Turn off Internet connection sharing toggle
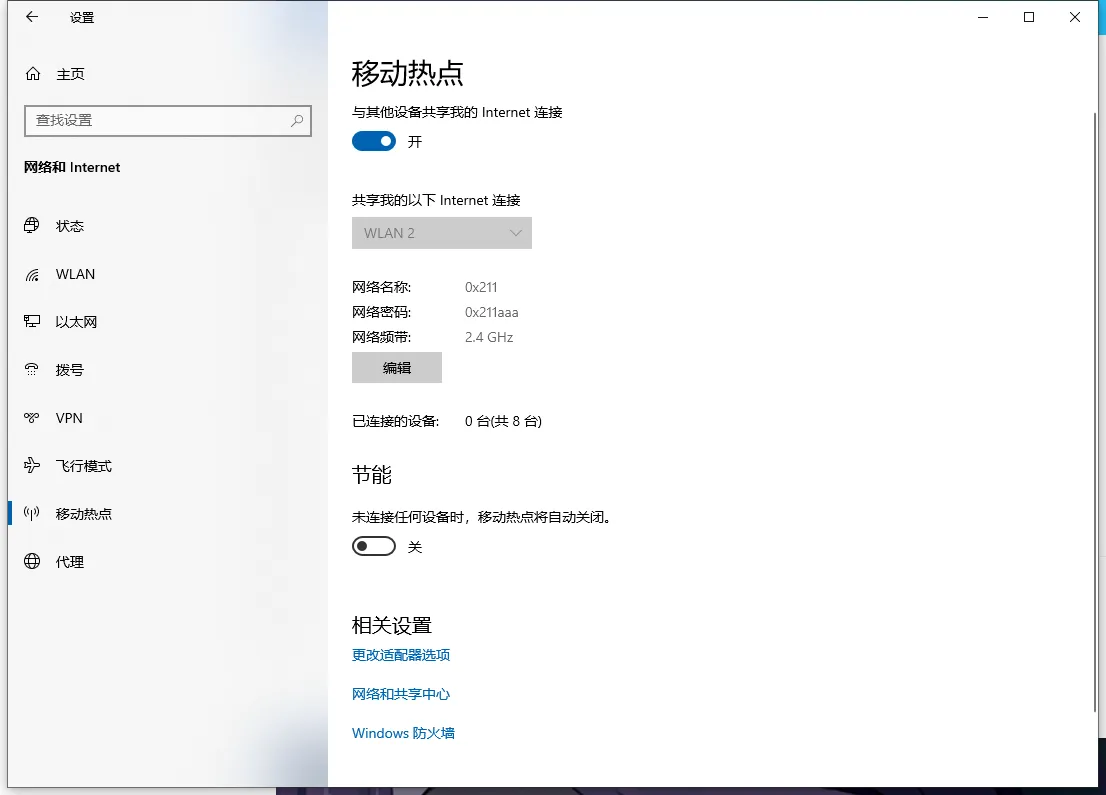The width and height of the screenshot is (1106, 795). [x=374, y=142]
